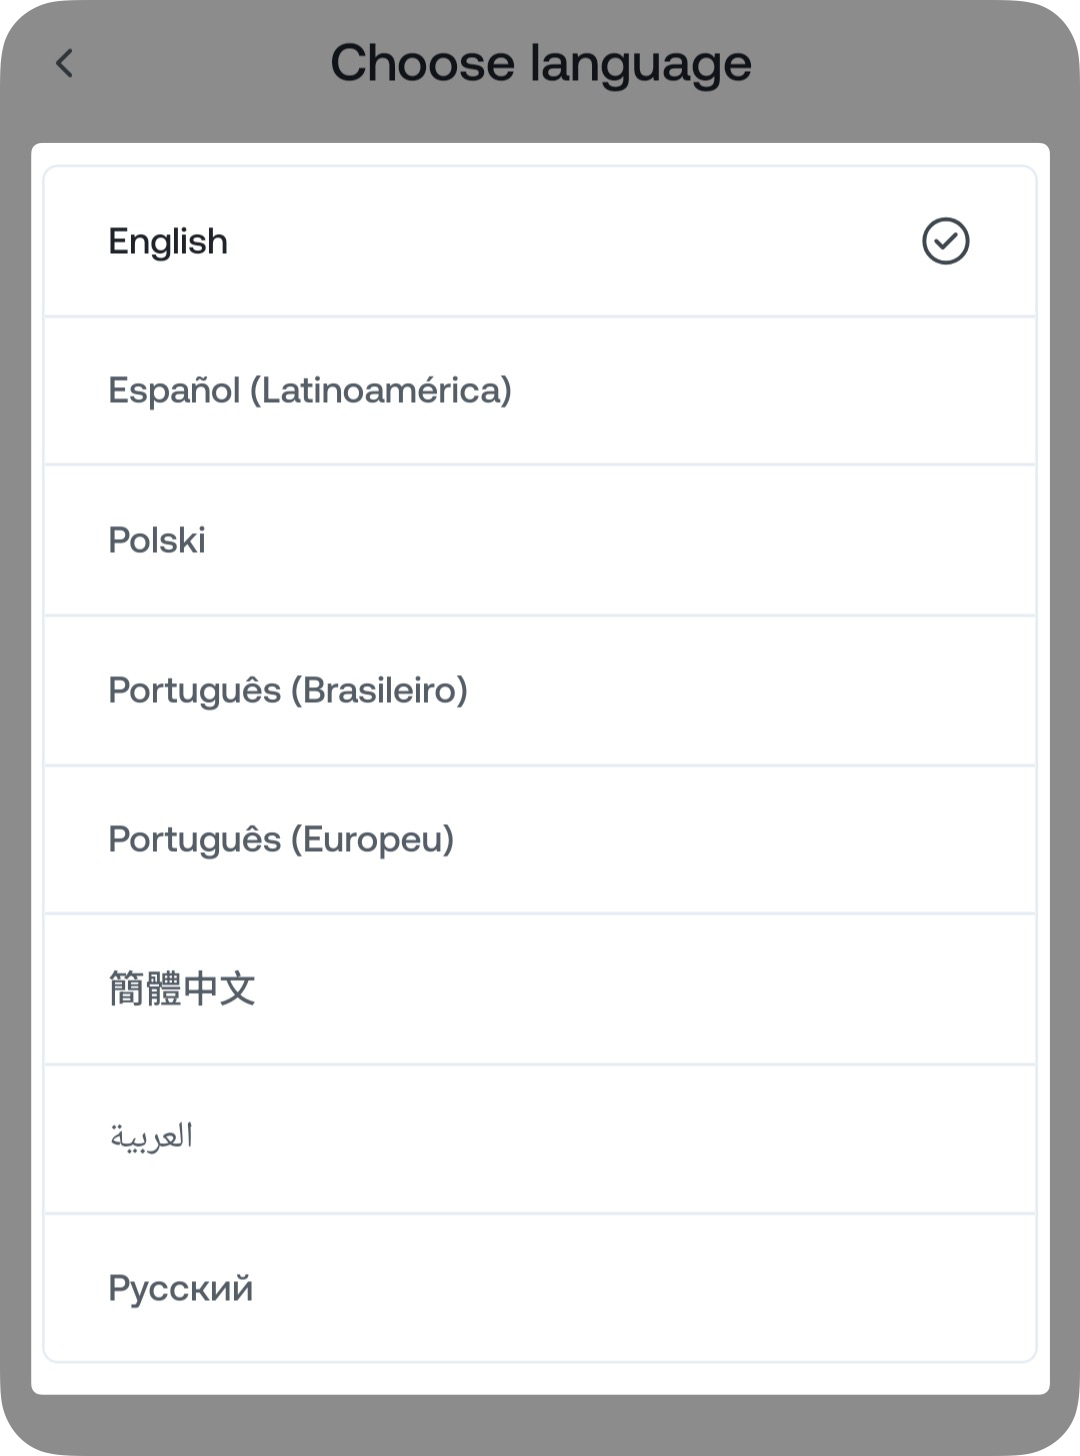
Task: Select the Chinese 簡體中文 option
Action: [182, 989]
